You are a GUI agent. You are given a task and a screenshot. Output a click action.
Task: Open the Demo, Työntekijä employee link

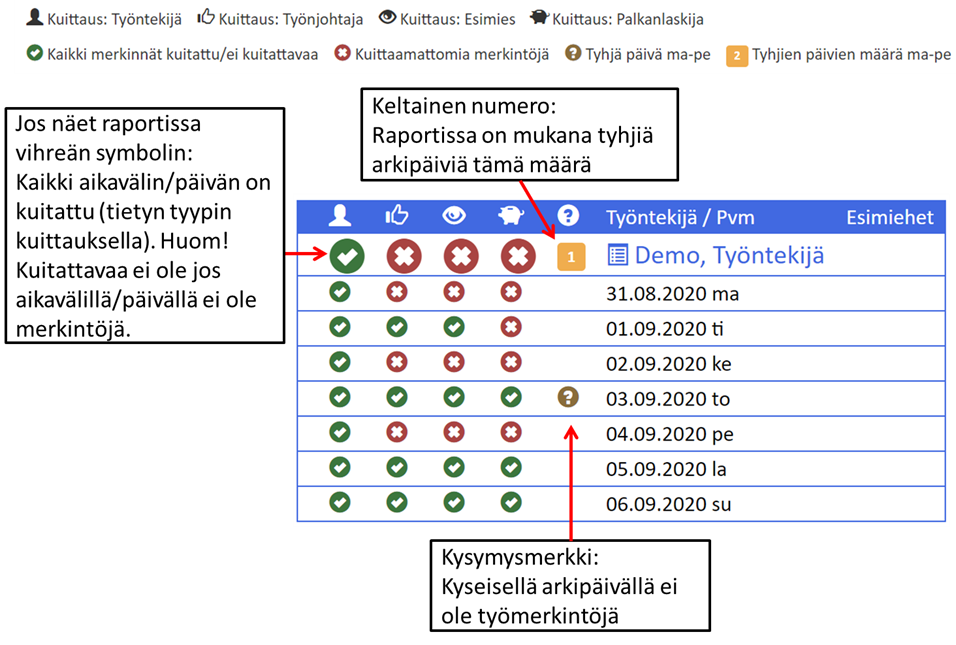(729, 256)
